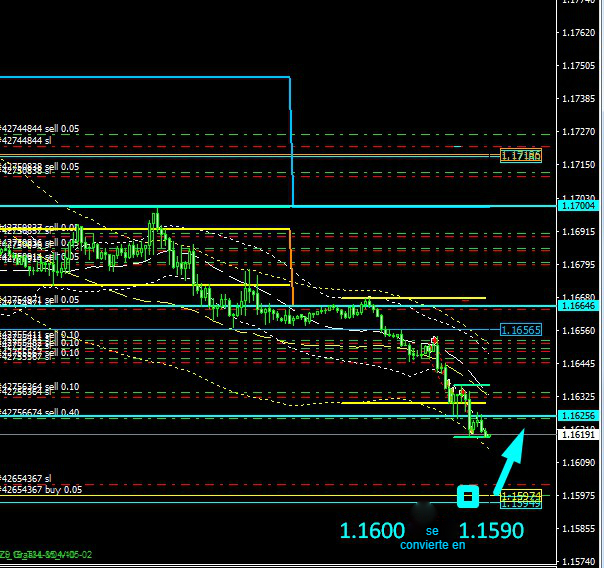Click the #42744844 sl stop loss label

pyautogui.click(x=28, y=141)
